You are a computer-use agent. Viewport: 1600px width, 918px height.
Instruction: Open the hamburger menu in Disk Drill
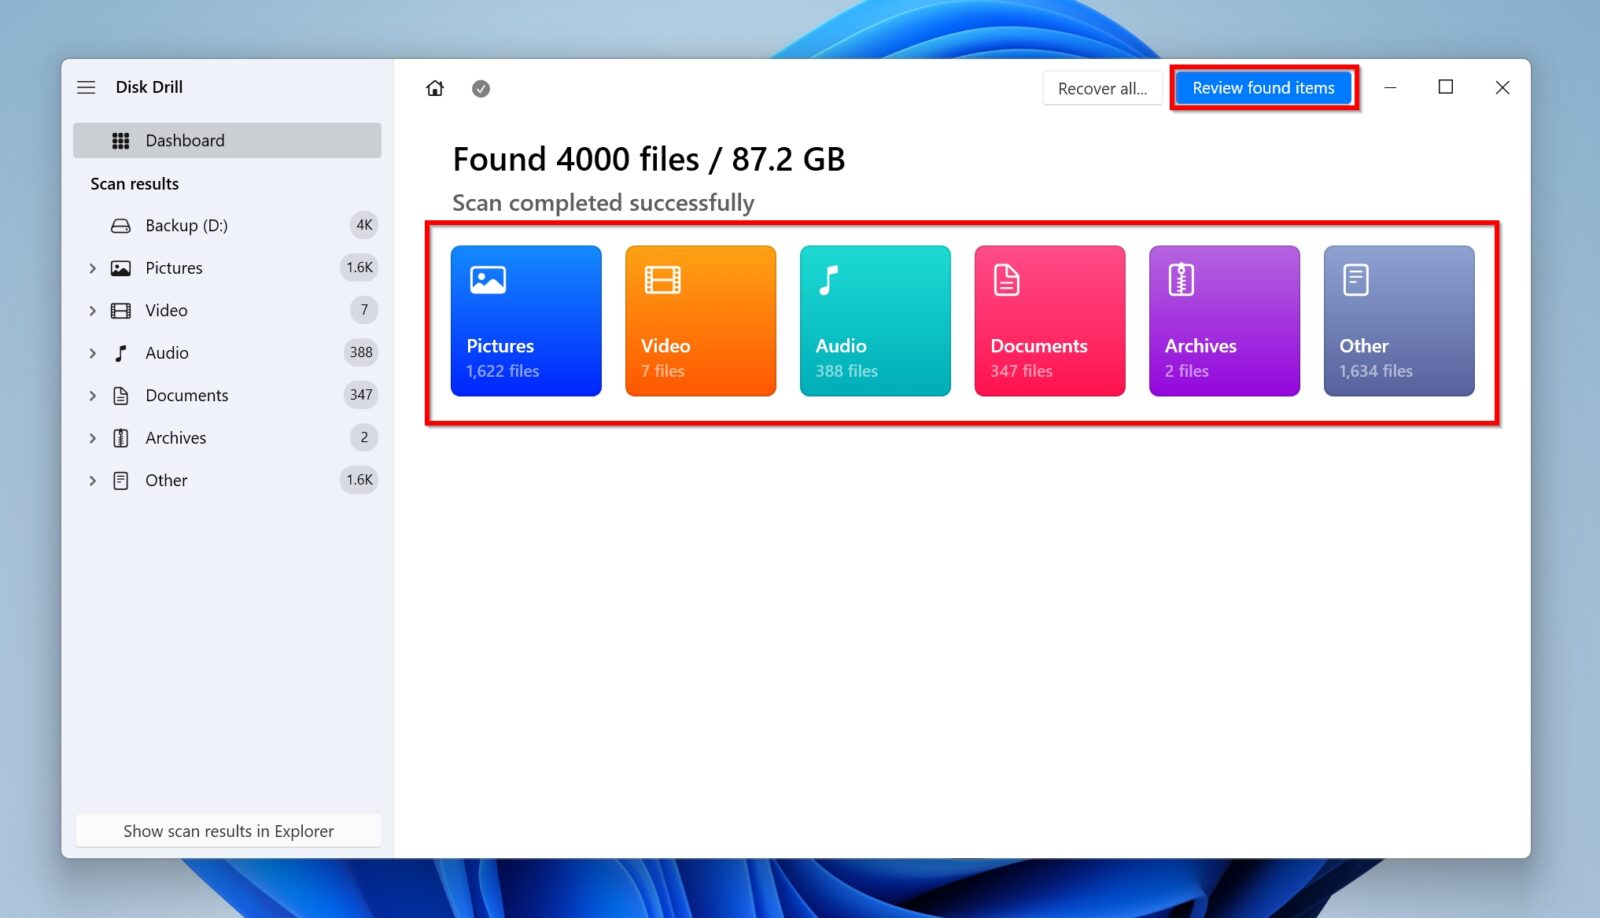pos(86,87)
